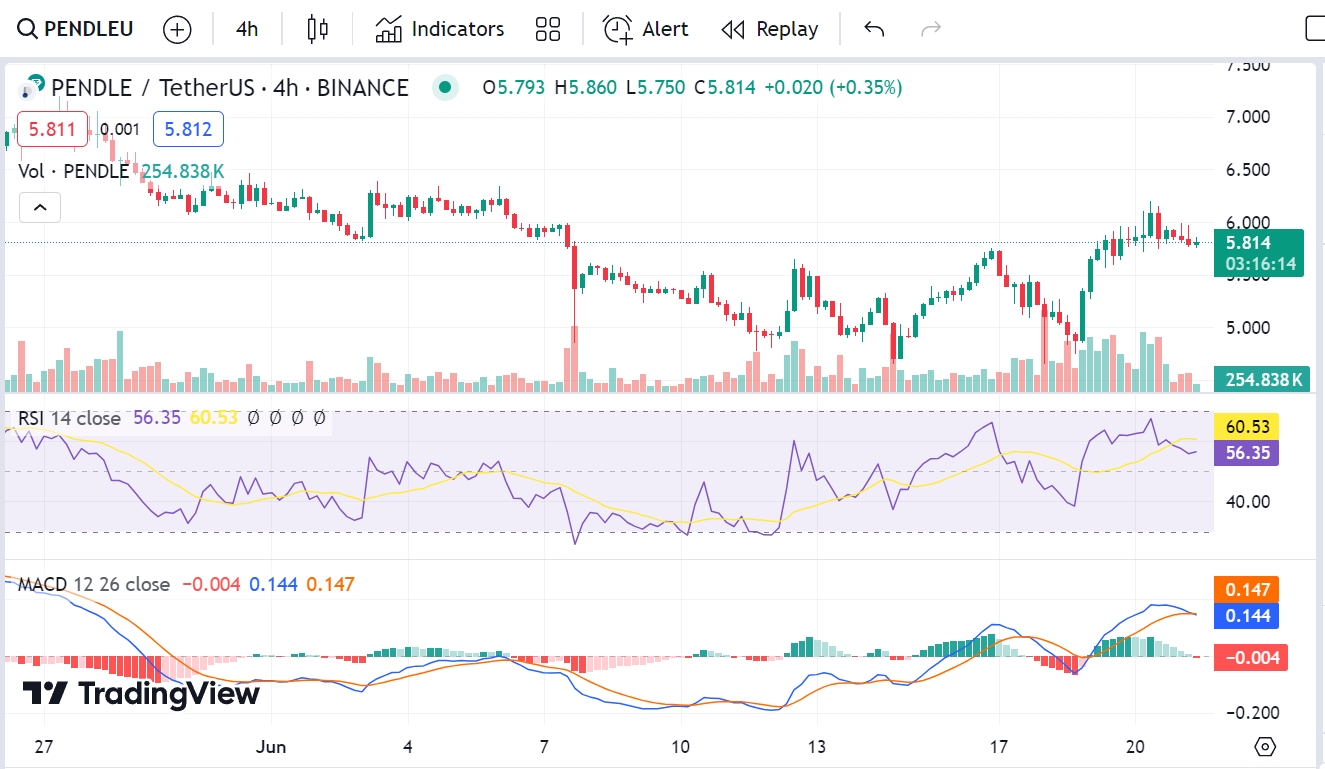Select the MACD 12 26 close legend
This screenshot has width=1325, height=769.
(x=94, y=584)
